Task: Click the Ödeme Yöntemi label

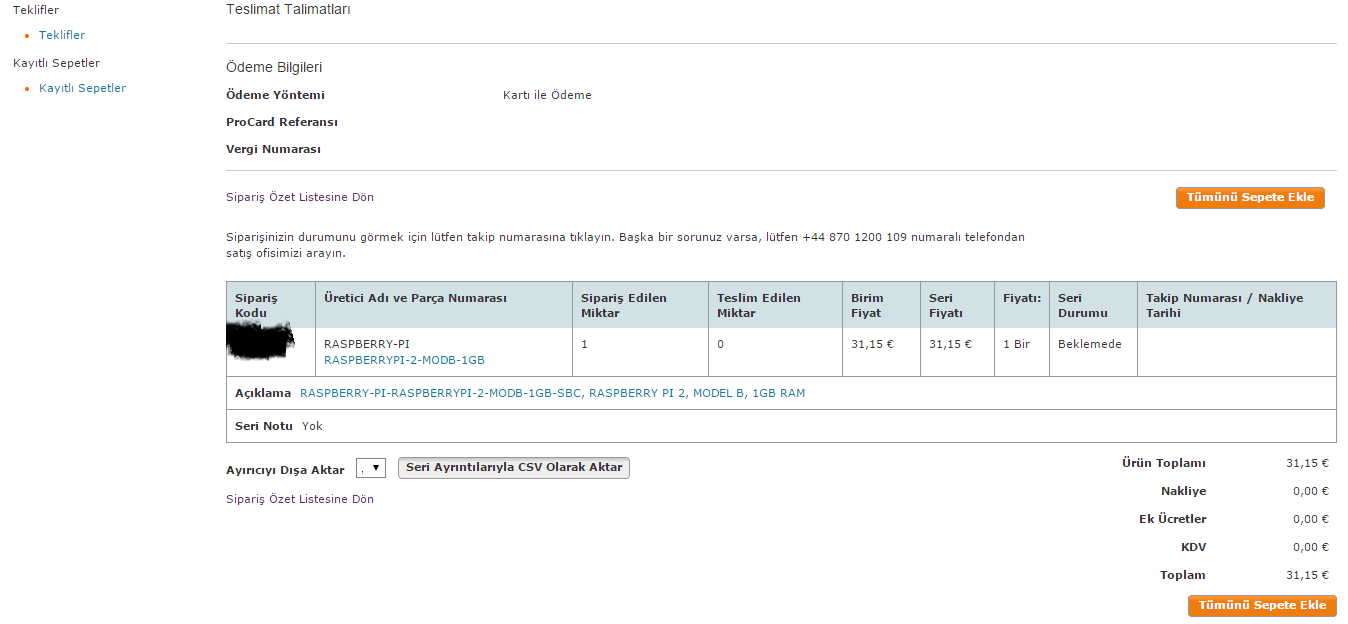Action: [x=275, y=95]
